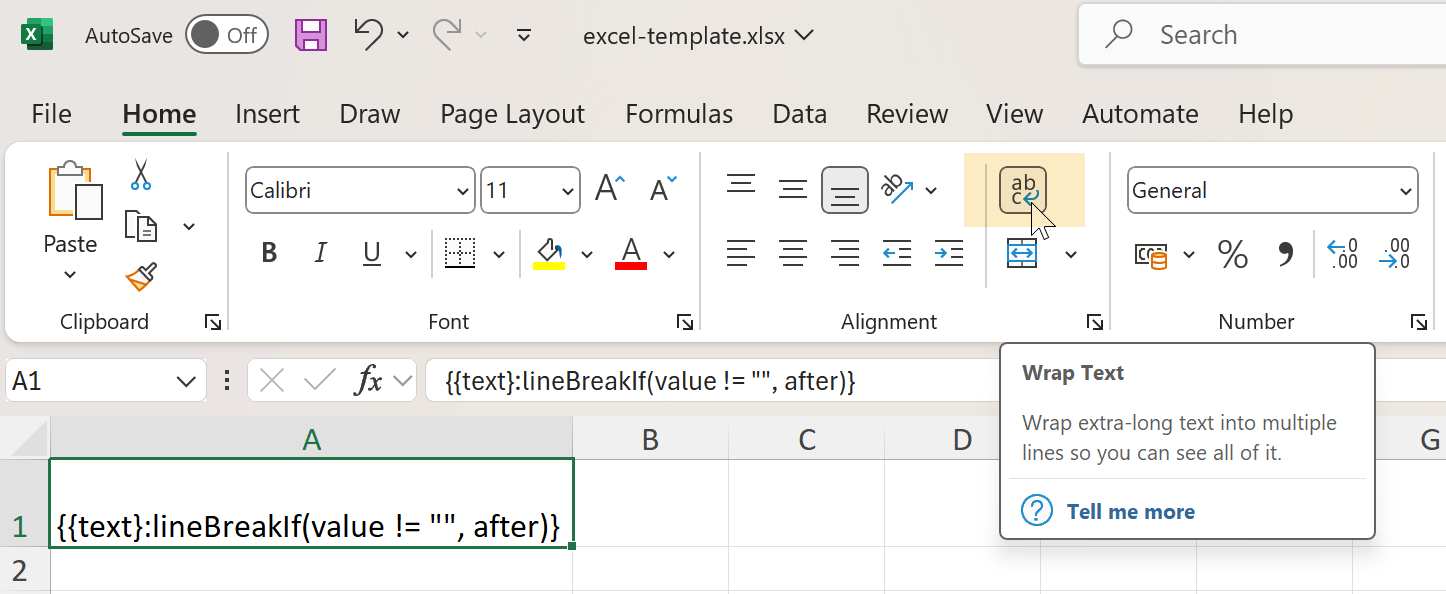Click the Insert Function fx icon
The image size is (1446, 594).
click(370, 381)
